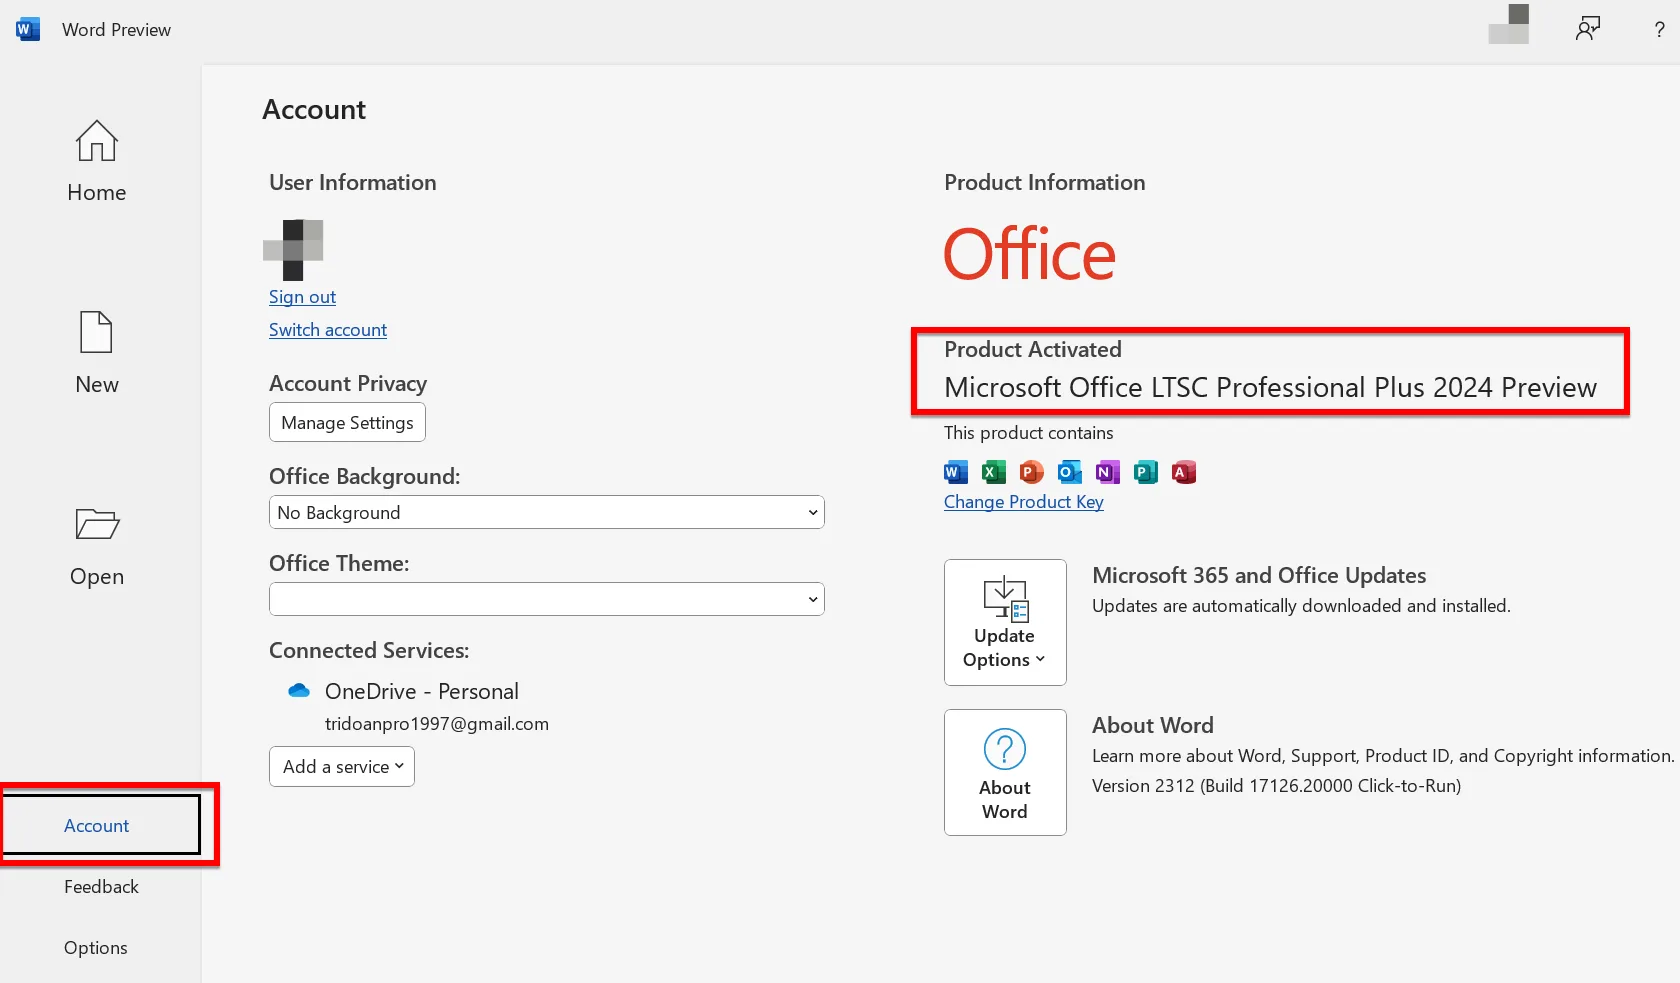The width and height of the screenshot is (1680, 983).
Task: Click the OneDrive cloud icon in Connected Services
Action: (x=299, y=691)
